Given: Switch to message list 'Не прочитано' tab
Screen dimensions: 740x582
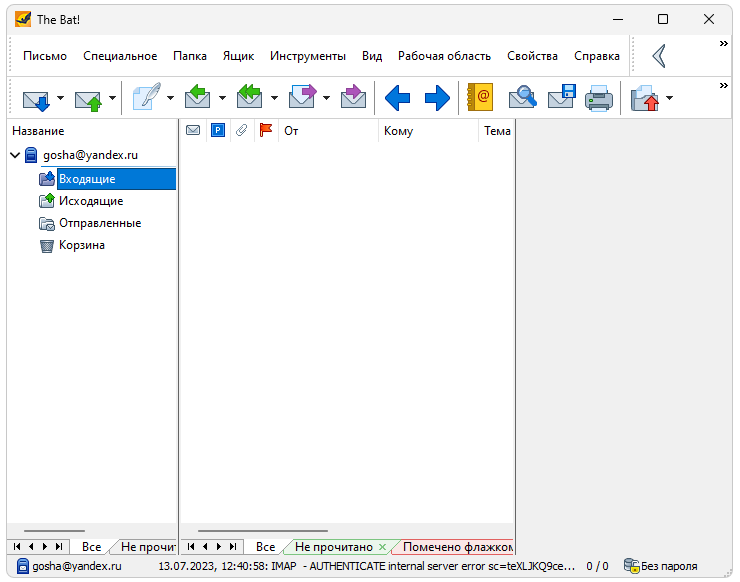Looking at the screenshot, I should (334, 547).
